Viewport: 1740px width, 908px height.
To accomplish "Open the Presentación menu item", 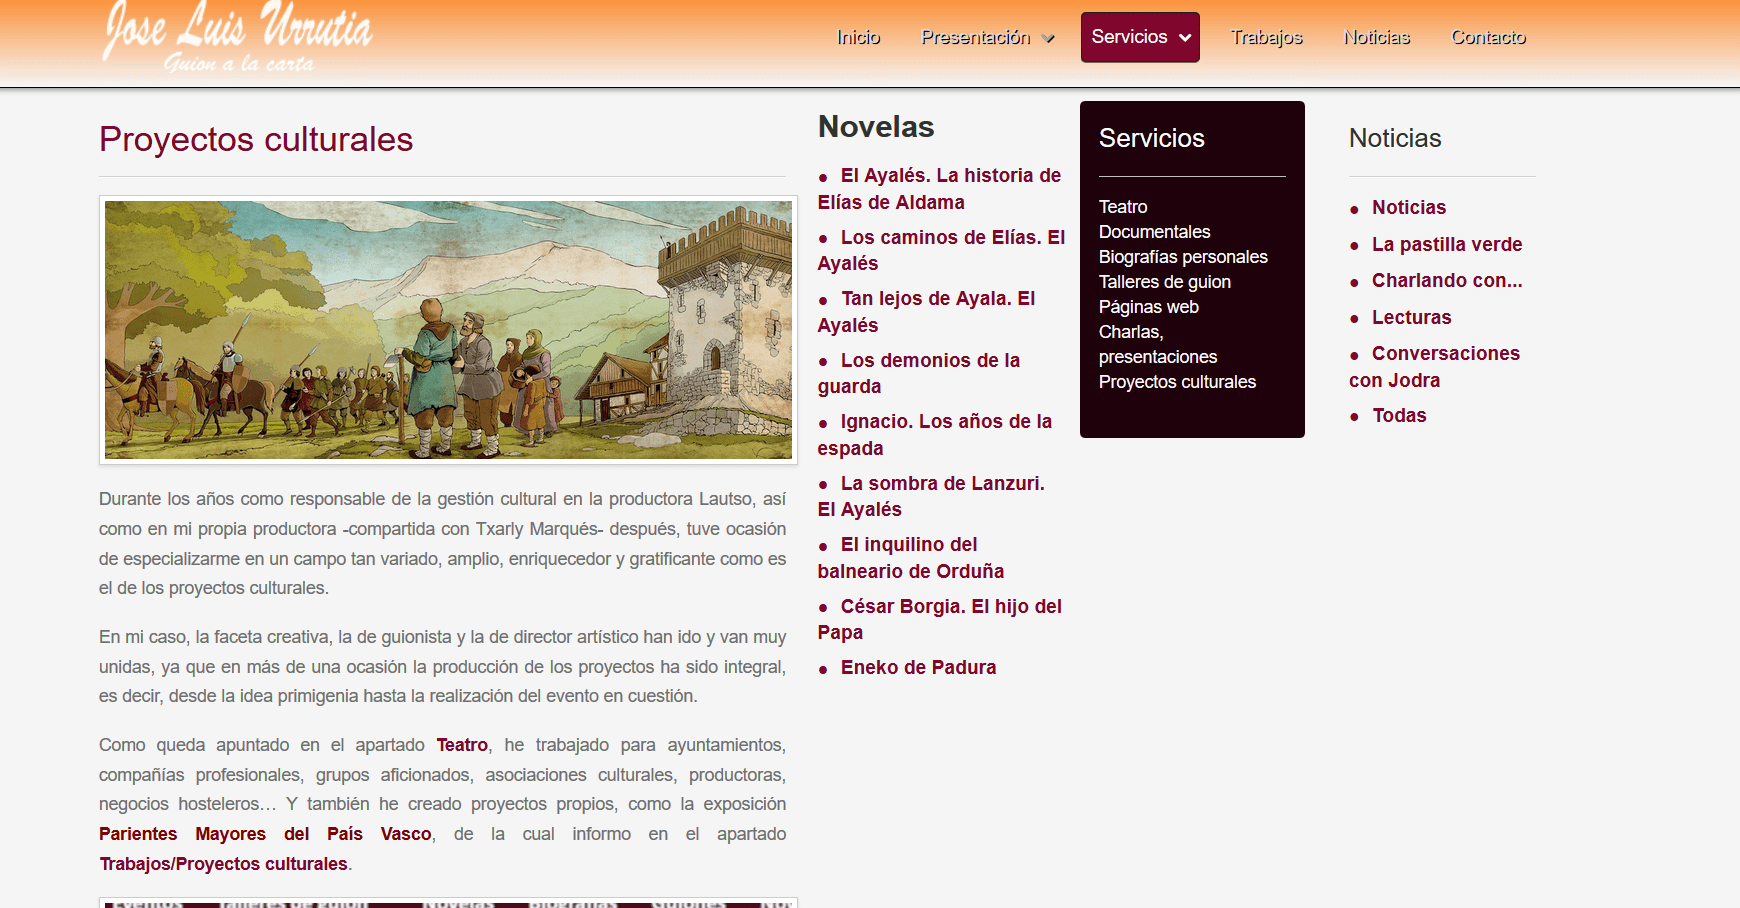I will click(975, 37).
